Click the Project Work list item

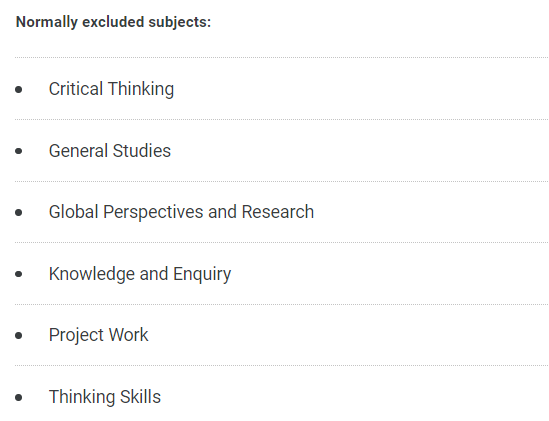pyautogui.click(x=98, y=335)
